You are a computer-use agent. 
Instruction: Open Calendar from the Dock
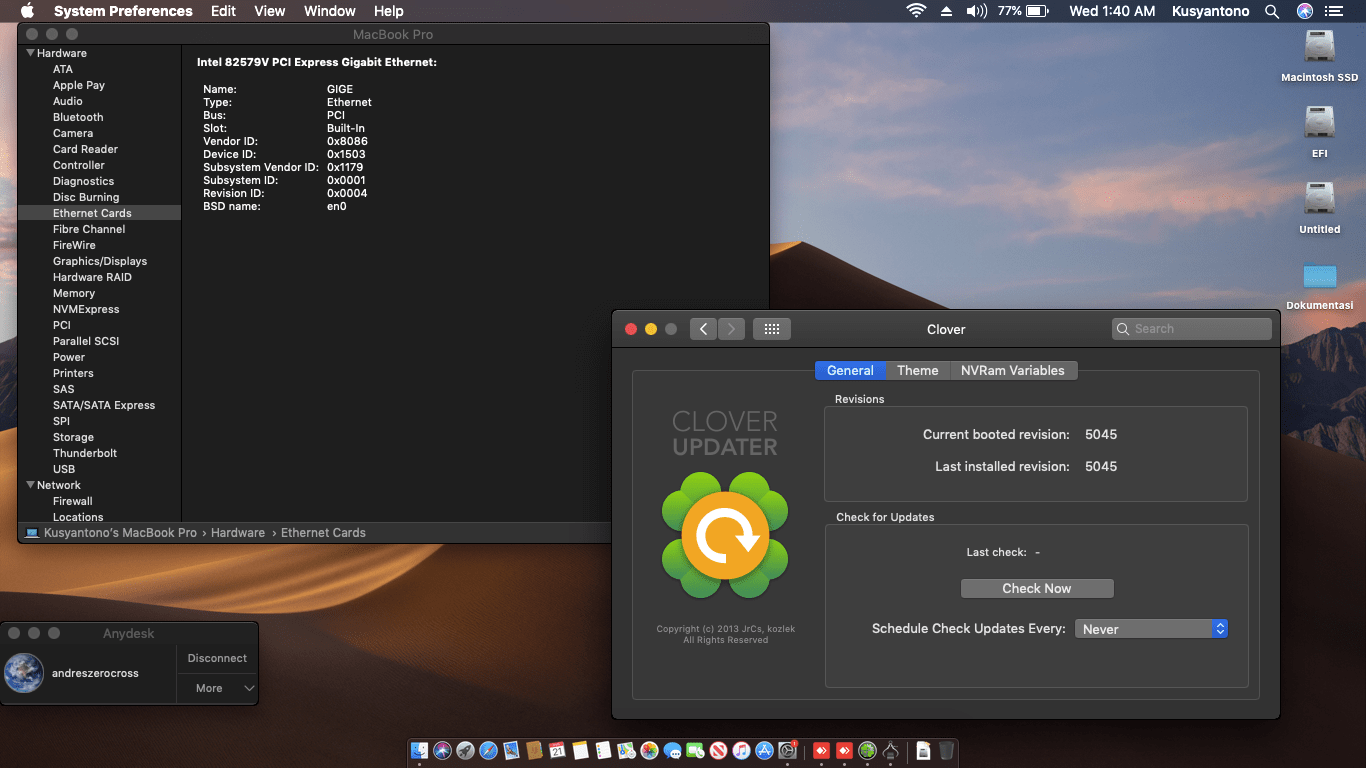point(558,750)
